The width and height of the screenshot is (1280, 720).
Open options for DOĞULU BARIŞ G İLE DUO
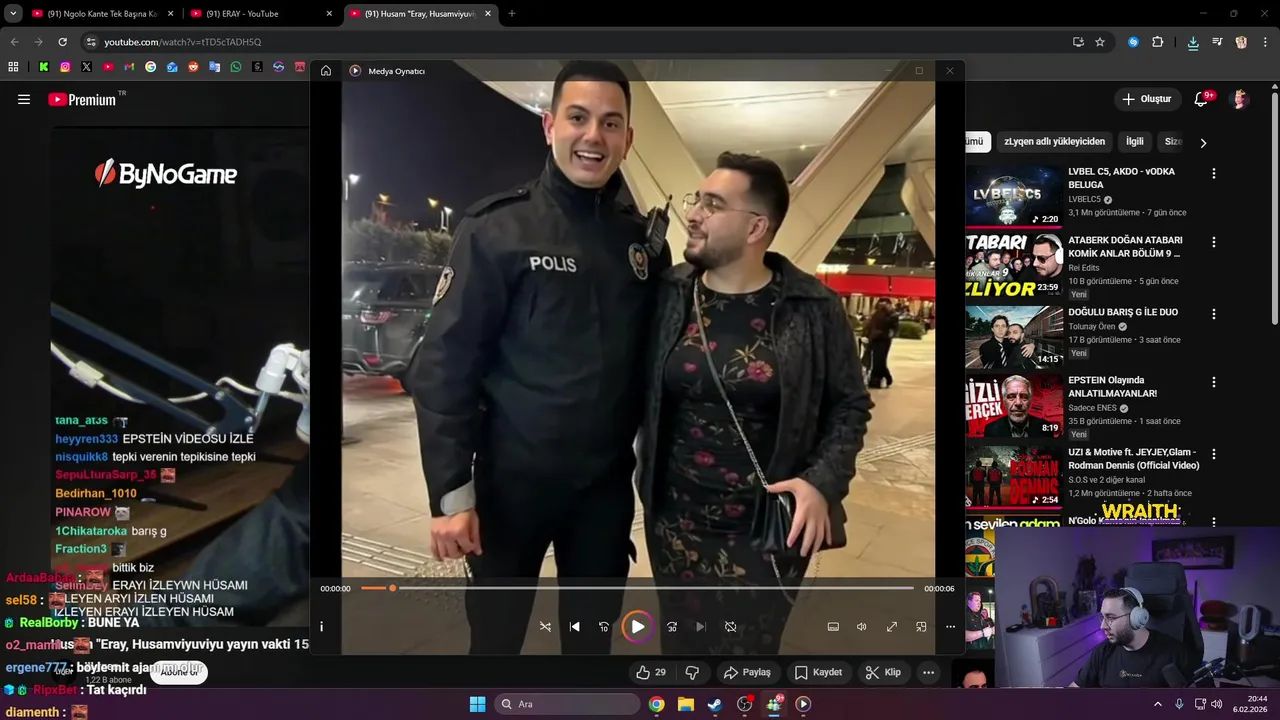coord(1214,313)
